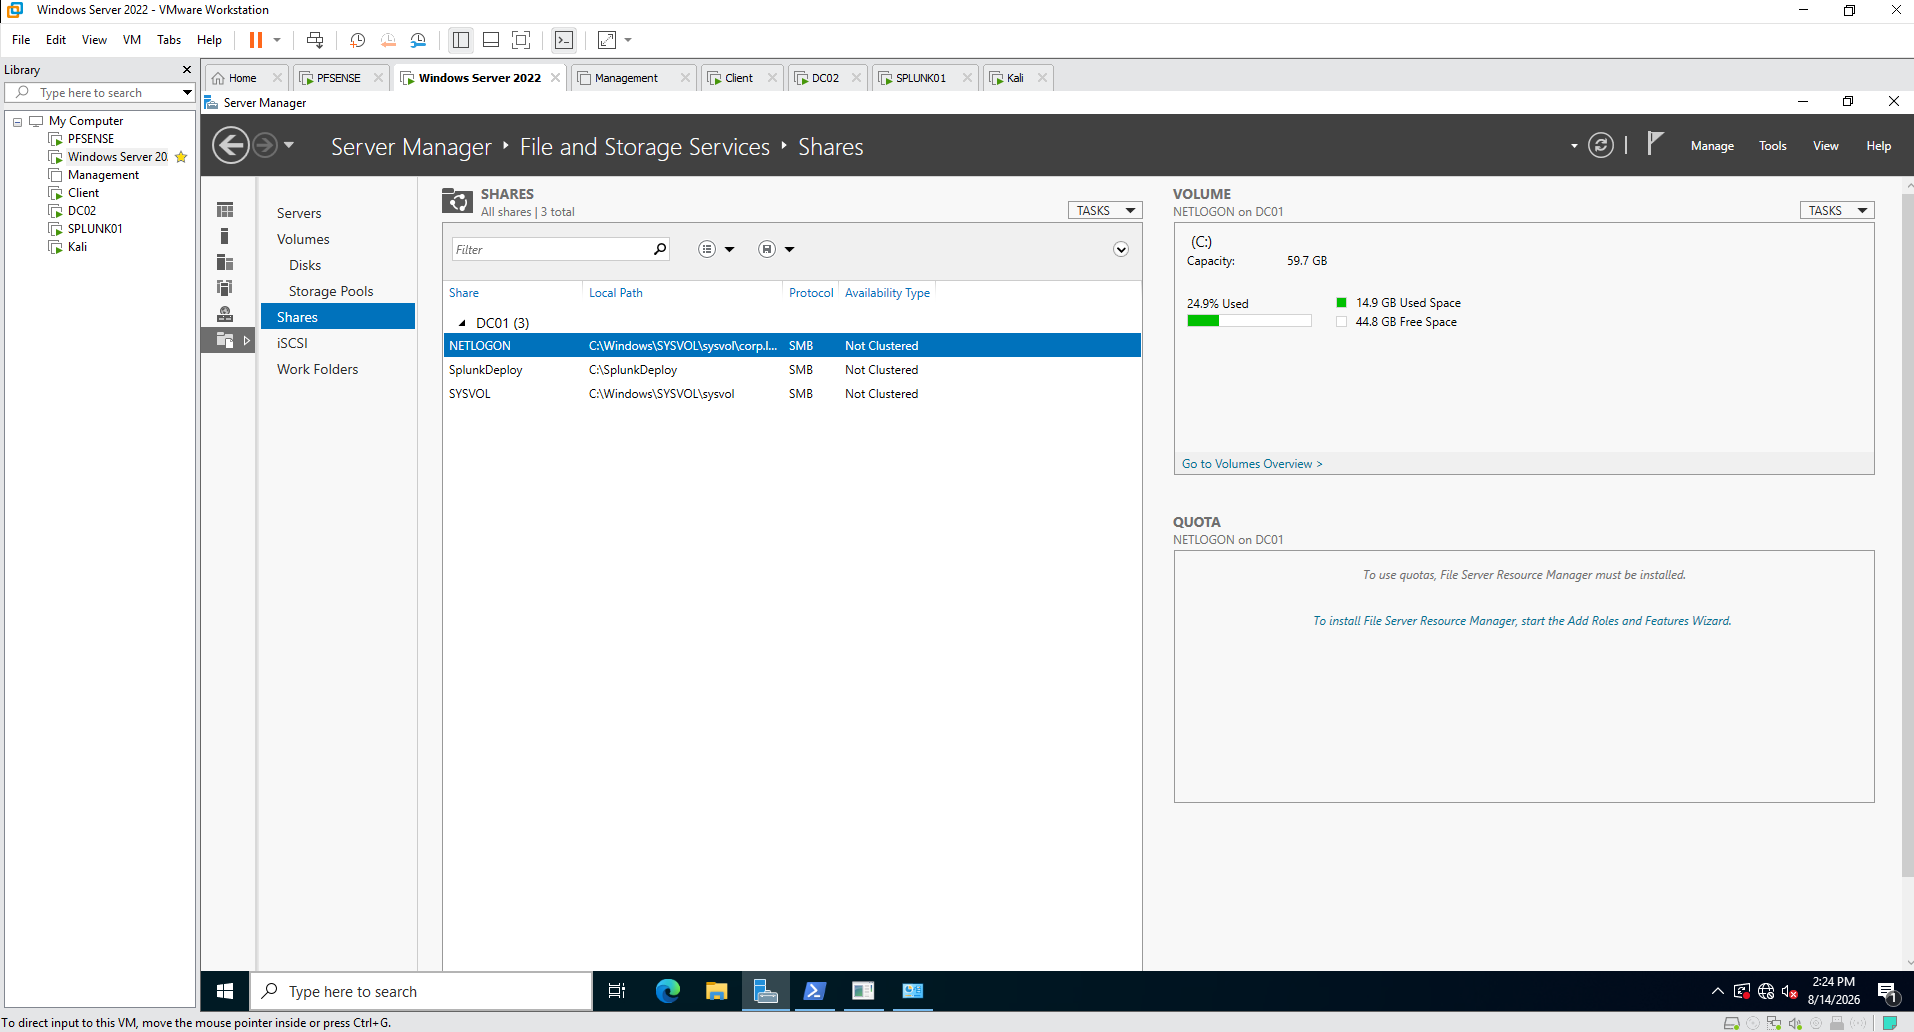The image size is (1914, 1032).
Task: Take a snapshot of this VM
Action: point(357,40)
